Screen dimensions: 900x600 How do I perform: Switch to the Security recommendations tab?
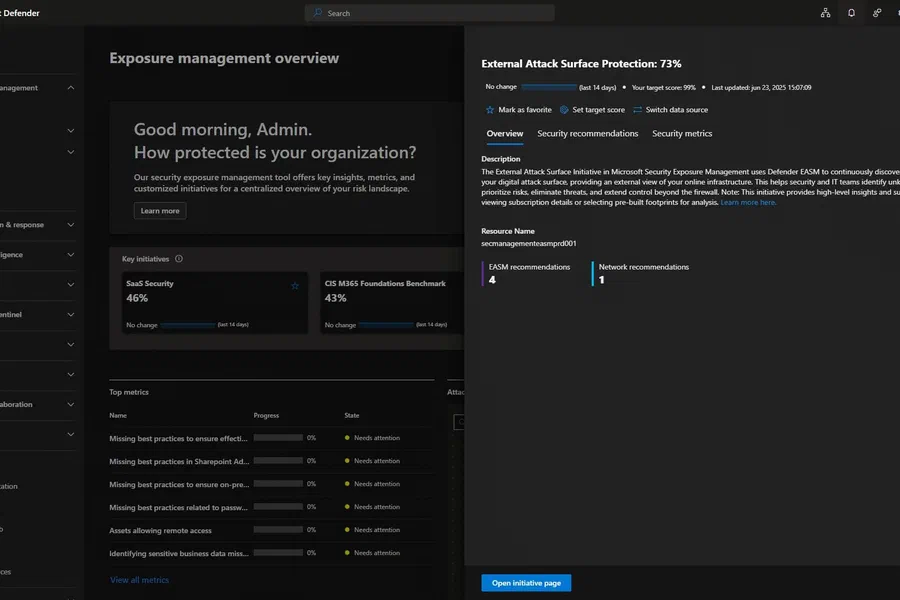(587, 133)
